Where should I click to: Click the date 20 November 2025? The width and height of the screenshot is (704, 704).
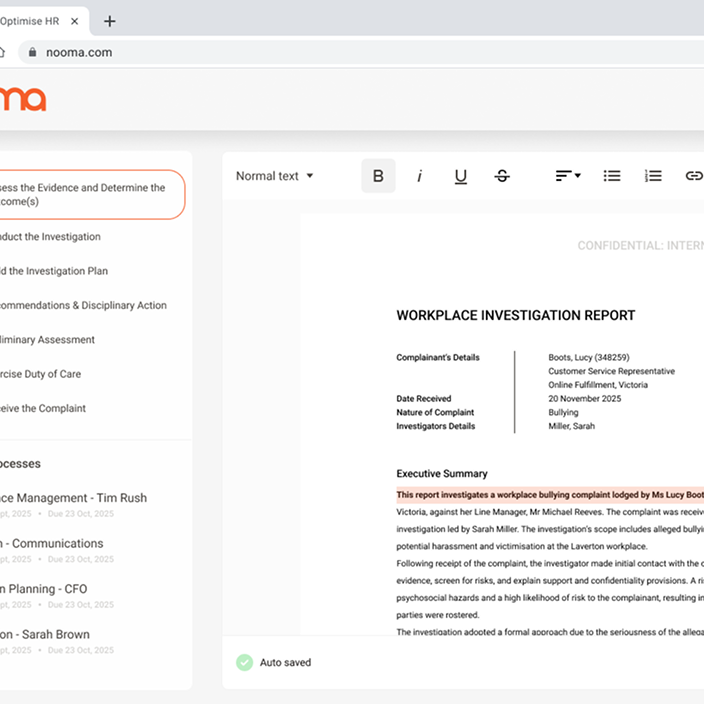click(585, 399)
